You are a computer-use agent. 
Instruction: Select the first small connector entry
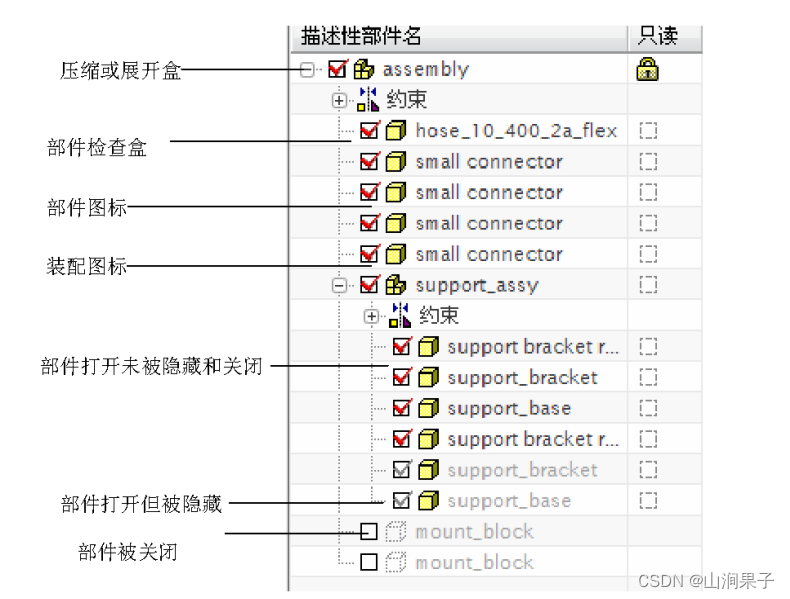(x=489, y=162)
